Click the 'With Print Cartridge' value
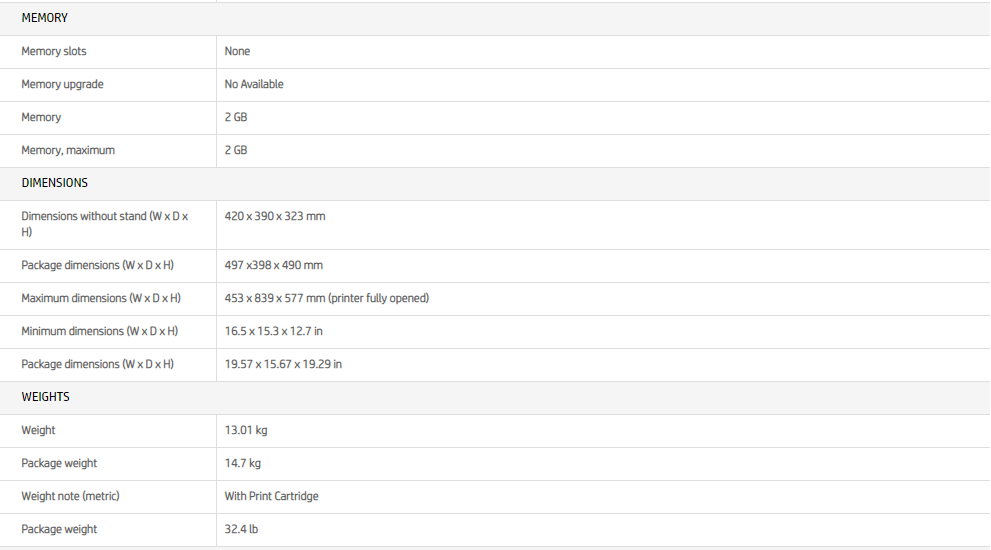Viewport: 991px width, 550px height. 272,496
